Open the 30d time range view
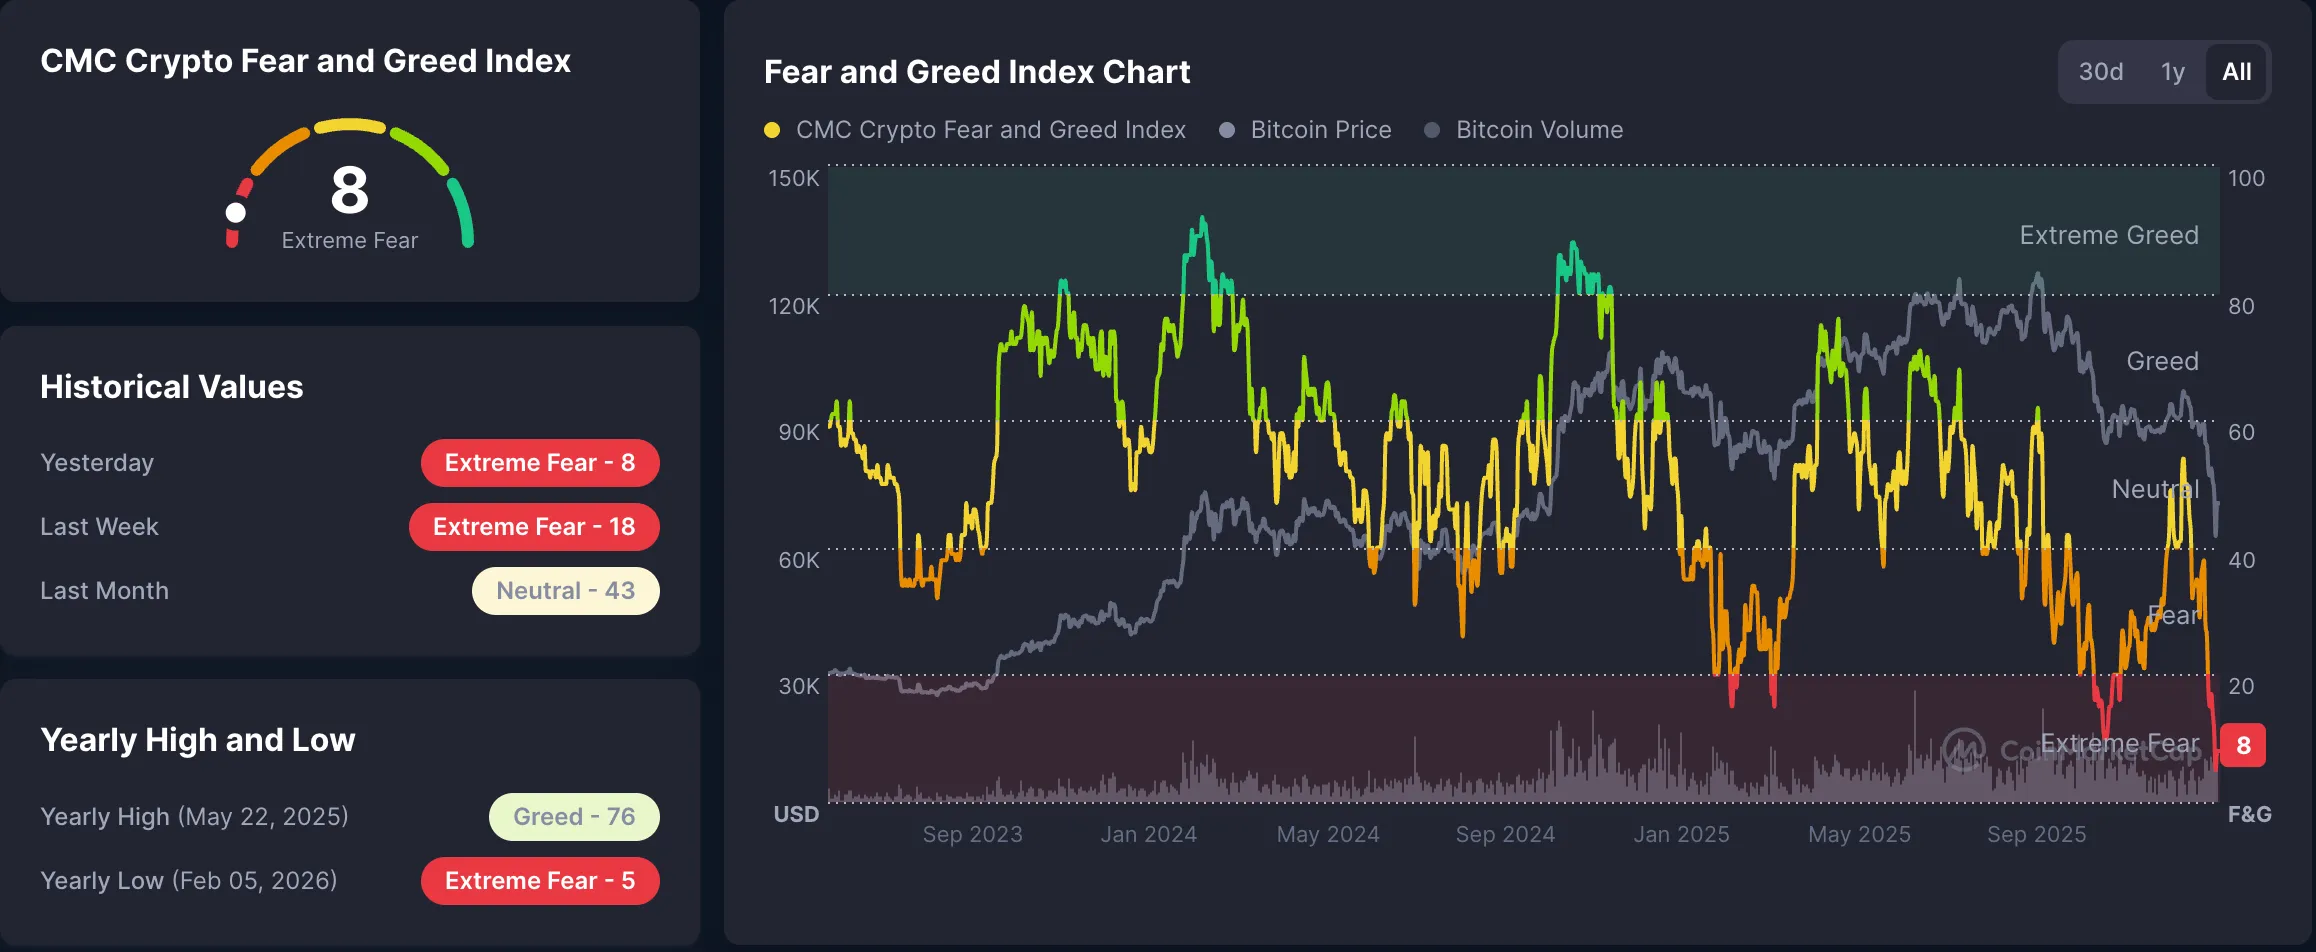Screen dimensions: 2316x952 pyautogui.click(x=2102, y=71)
